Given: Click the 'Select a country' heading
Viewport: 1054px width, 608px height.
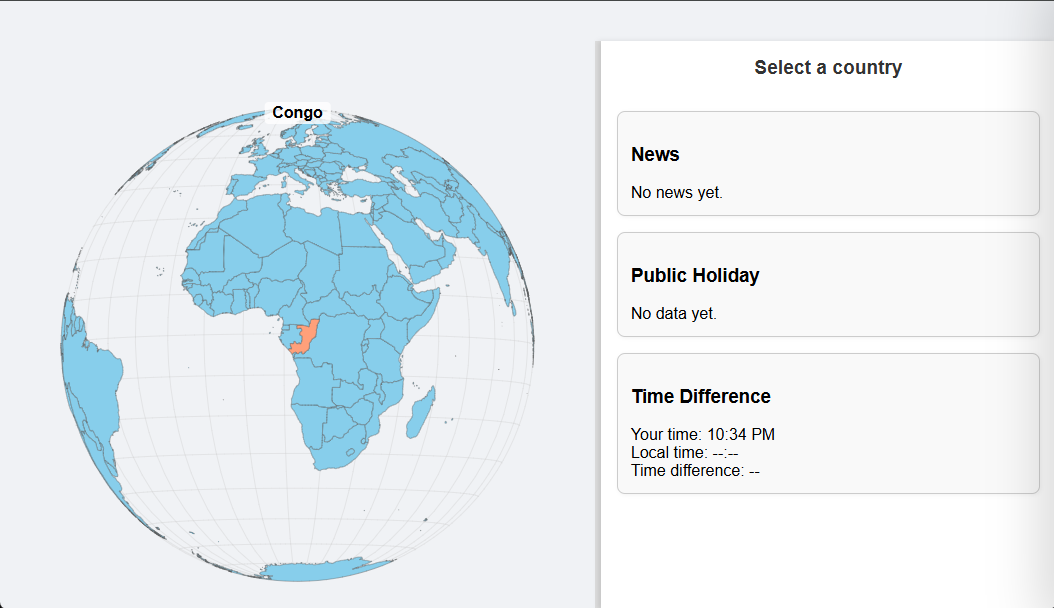Looking at the screenshot, I should (x=828, y=67).
